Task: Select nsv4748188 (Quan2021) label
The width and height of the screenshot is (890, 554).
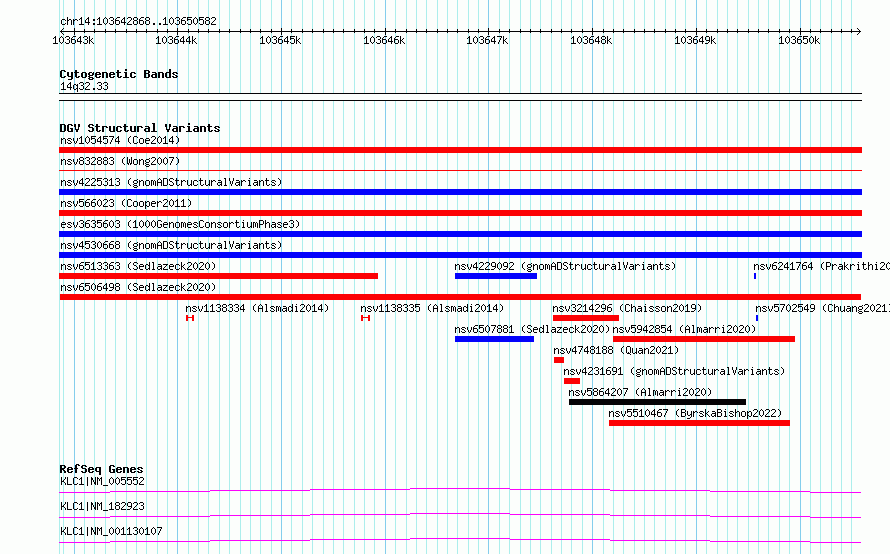Action: [x=616, y=350]
